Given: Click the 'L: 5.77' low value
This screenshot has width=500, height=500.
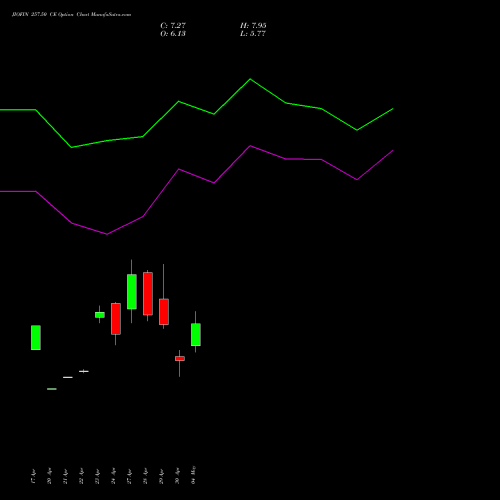Looking at the screenshot, I should [253, 33].
